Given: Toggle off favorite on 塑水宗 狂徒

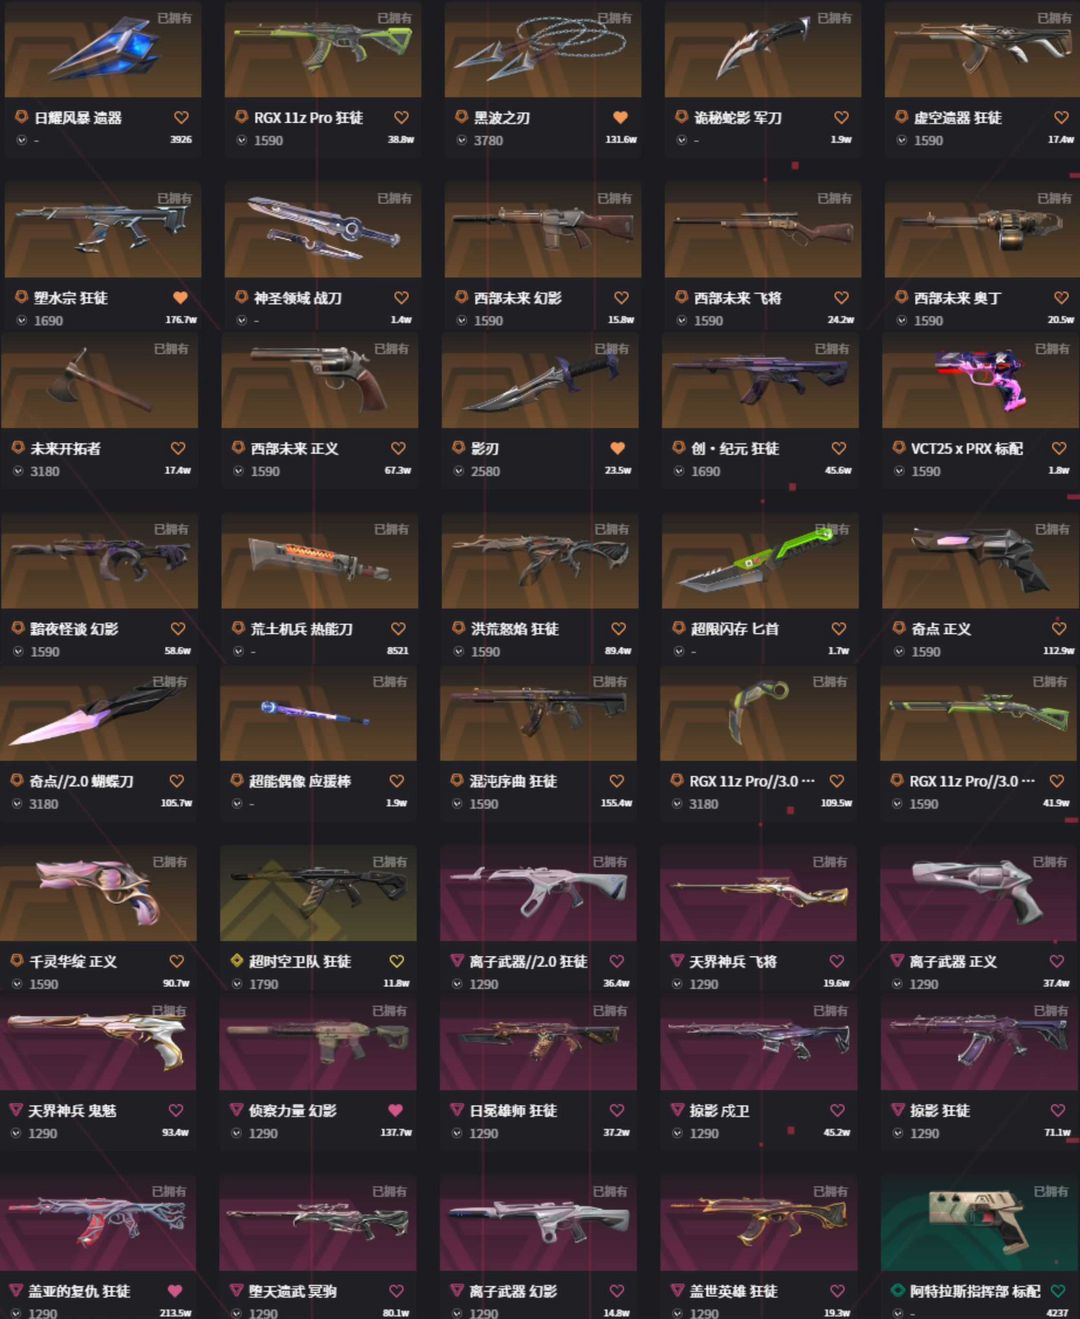Looking at the screenshot, I should [x=181, y=297].
